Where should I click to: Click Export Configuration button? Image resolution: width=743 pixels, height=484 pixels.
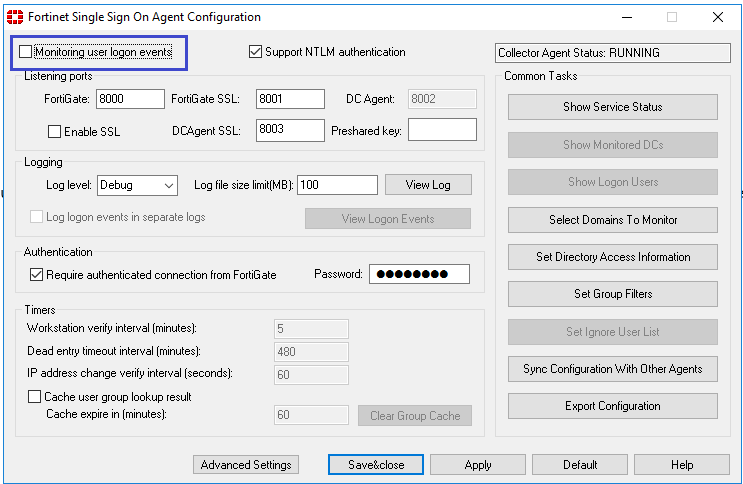(x=613, y=406)
